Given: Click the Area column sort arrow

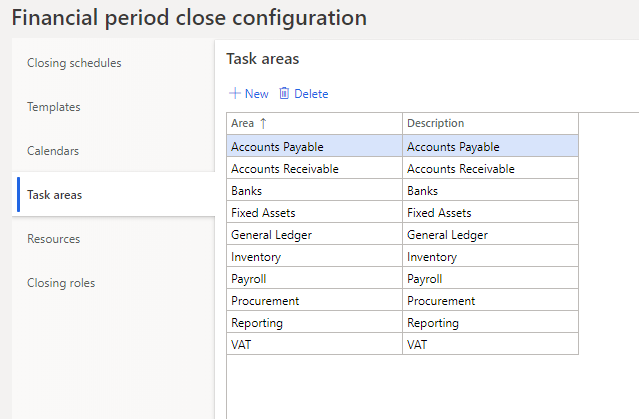Looking at the screenshot, I should [x=264, y=124].
